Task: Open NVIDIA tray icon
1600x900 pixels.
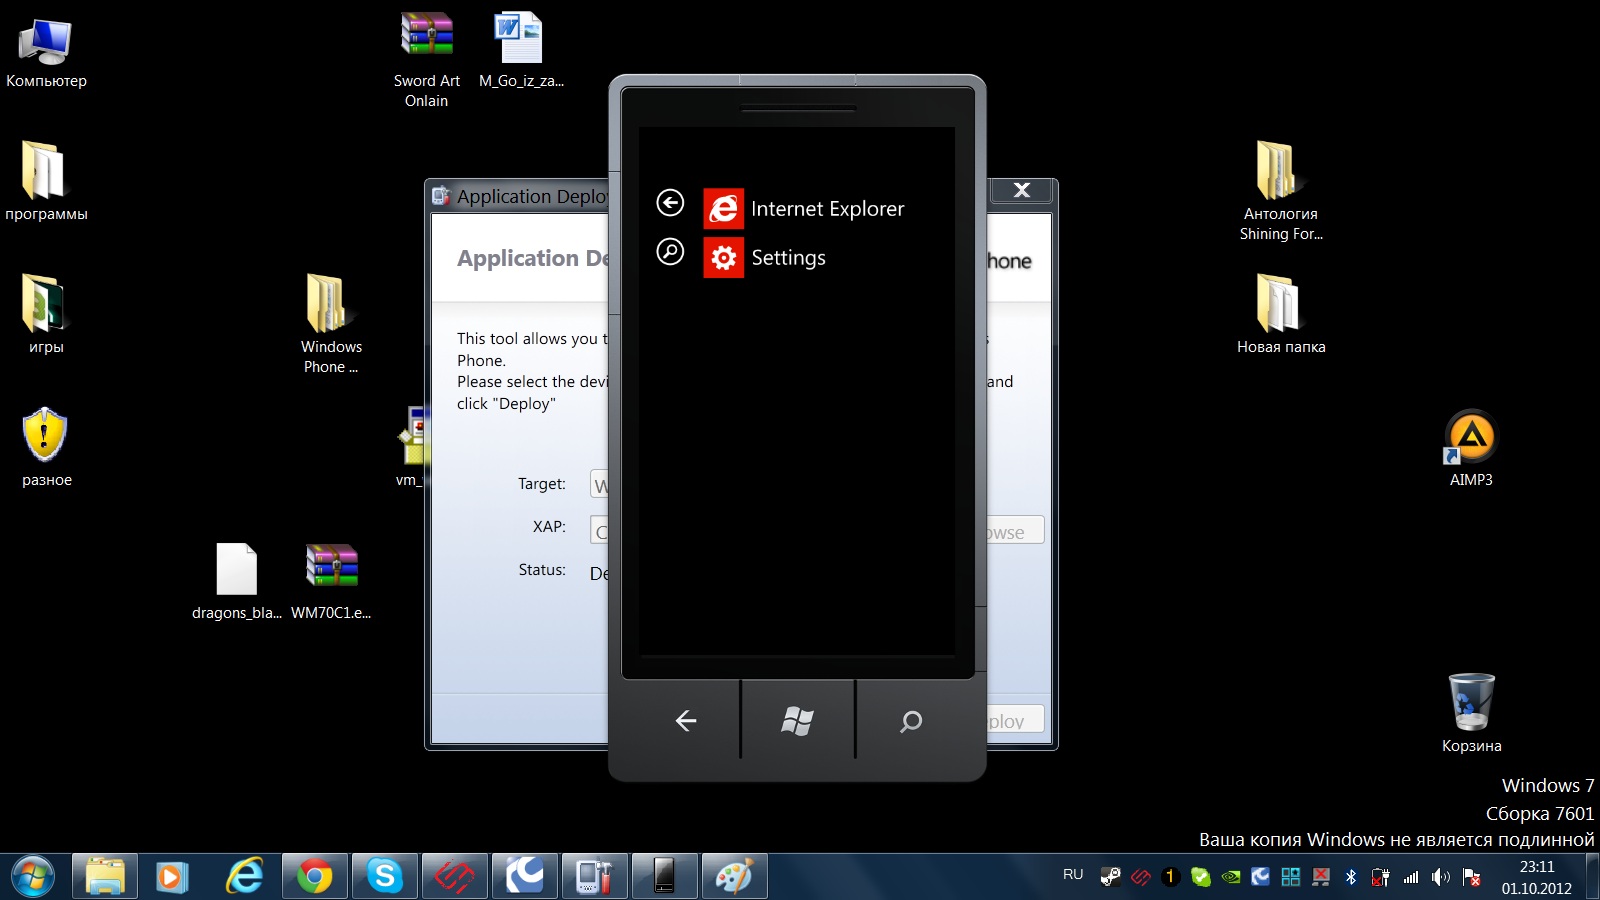Action: click(x=1231, y=877)
